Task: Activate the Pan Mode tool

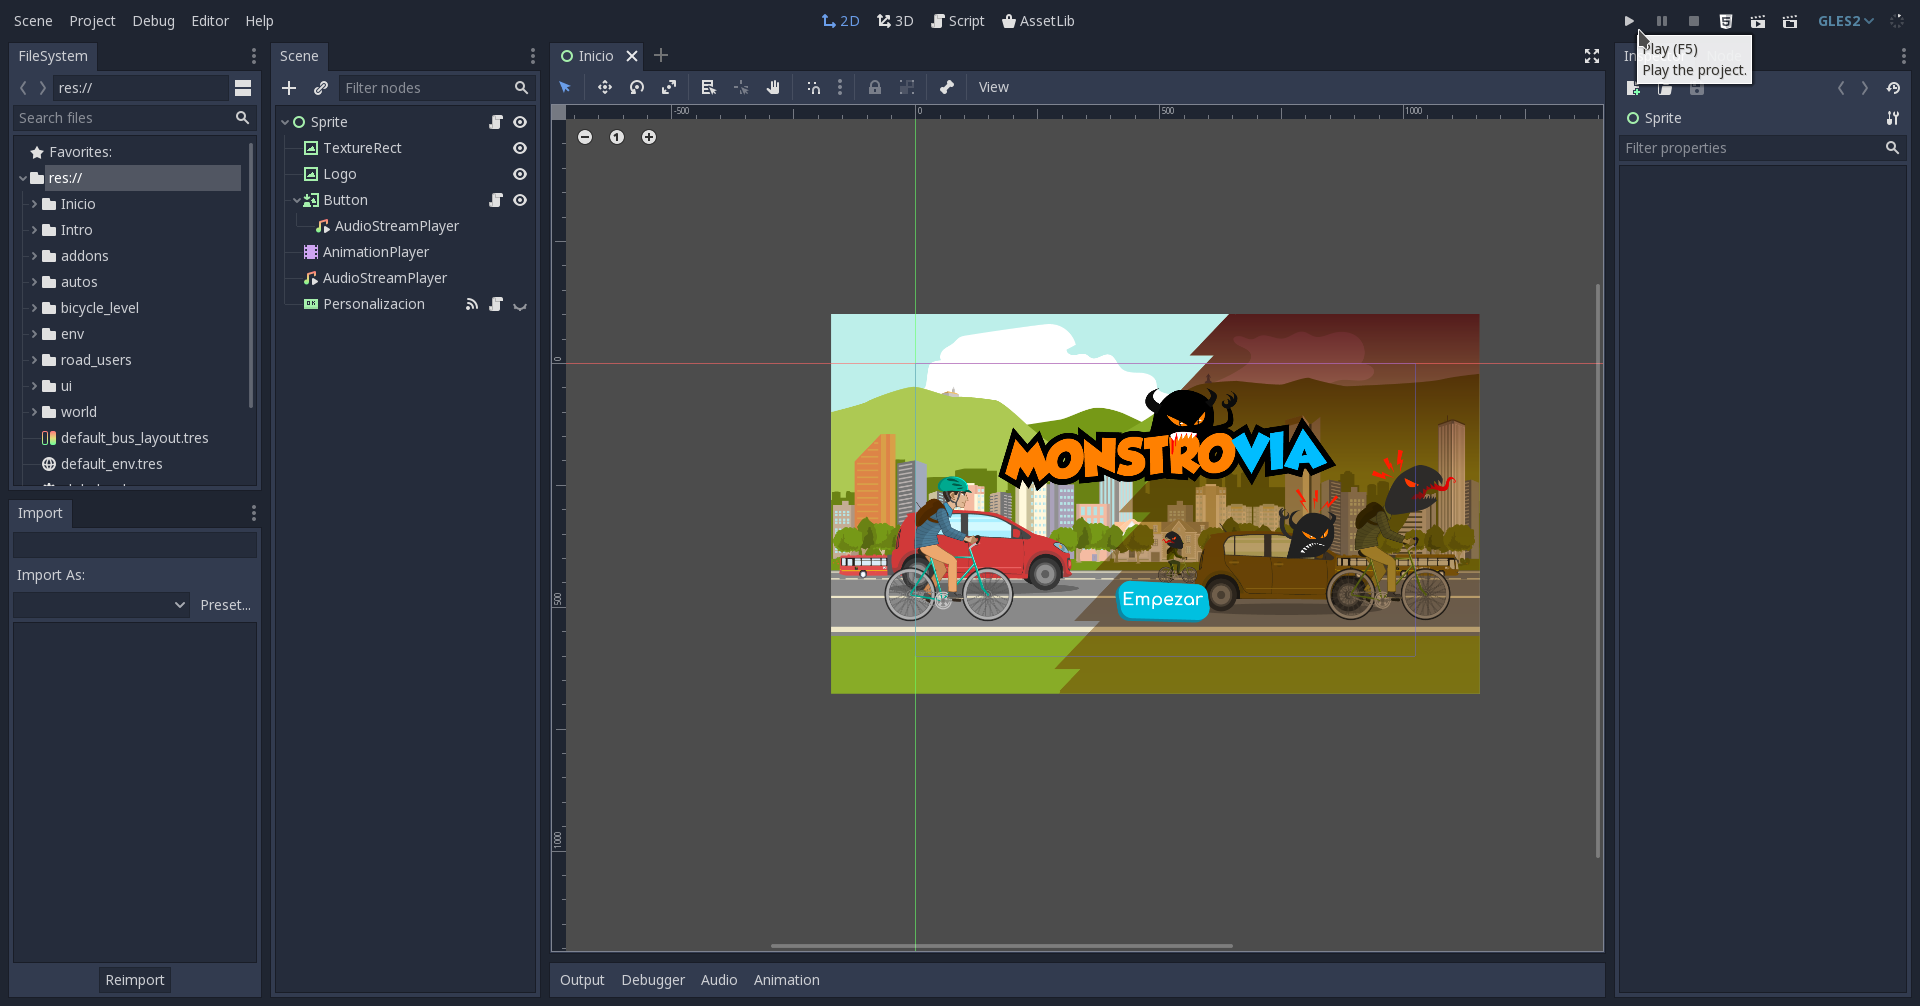Action: click(x=773, y=87)
